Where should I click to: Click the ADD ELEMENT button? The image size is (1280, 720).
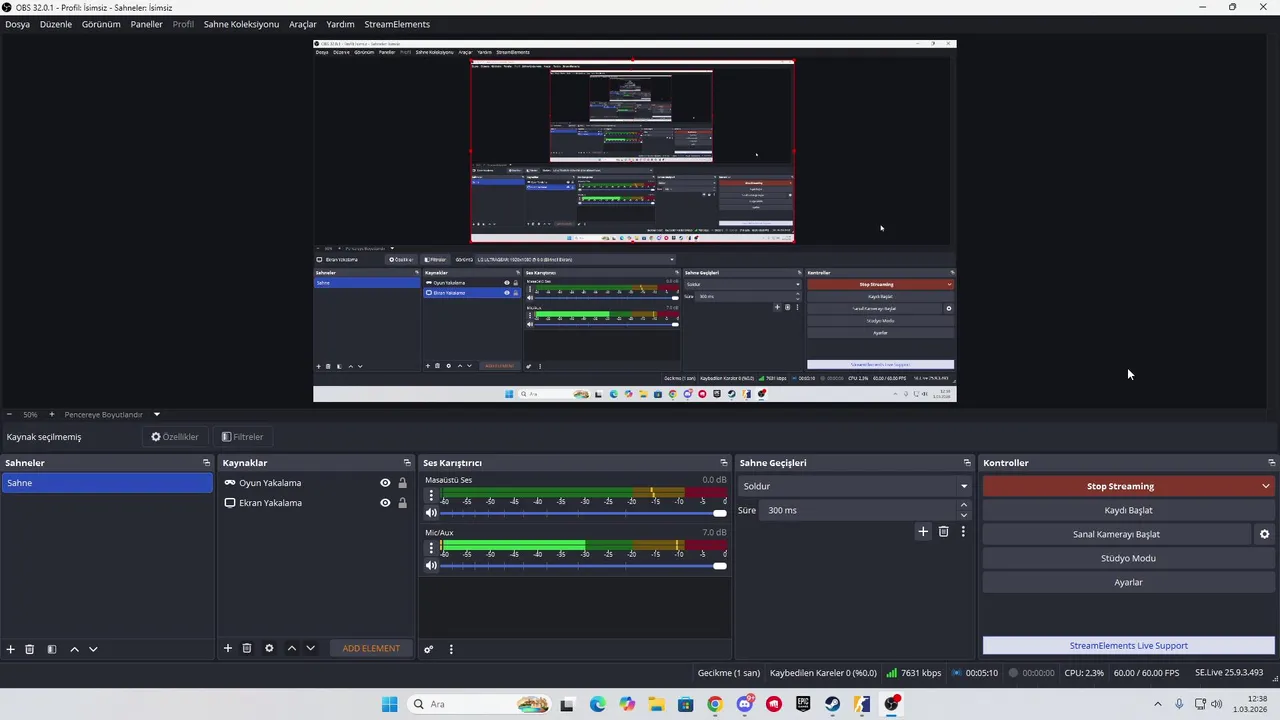click(371, 648)
